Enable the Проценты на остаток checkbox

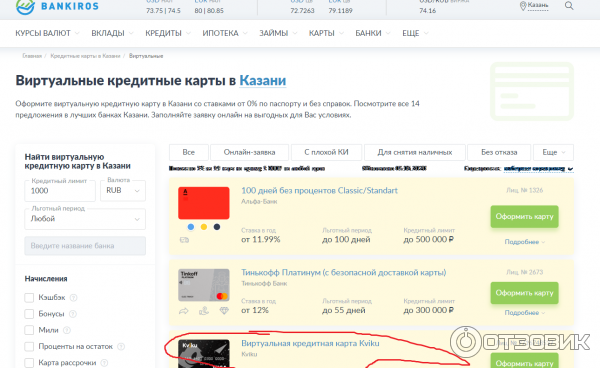(x=29, y=347)
